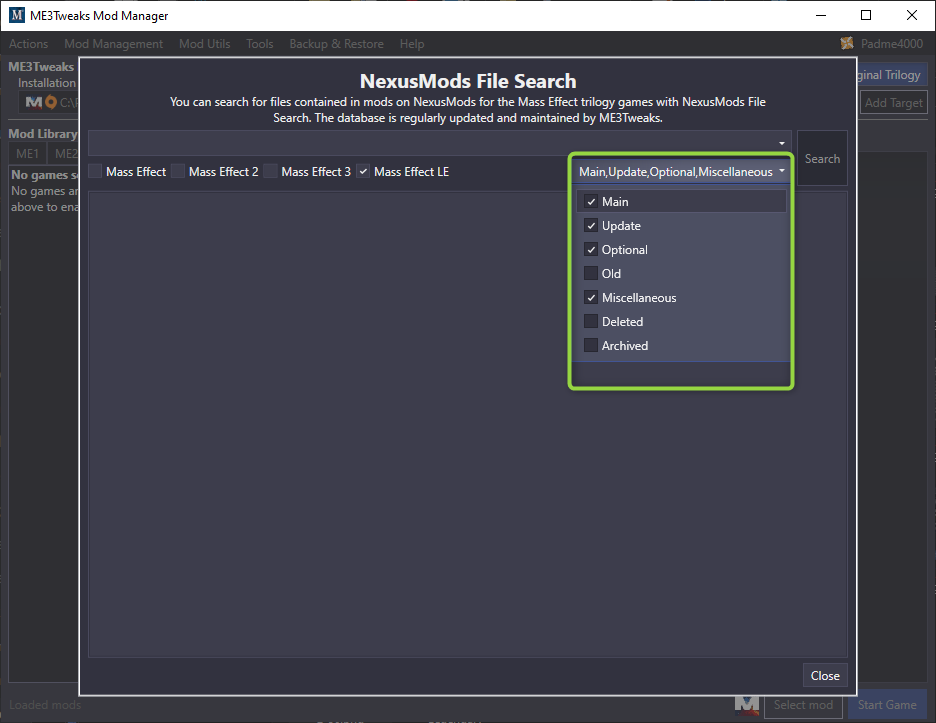The image size is (936, 723).
Task: Enable the Mass Effect 3 checkbox
Action: 270,171
